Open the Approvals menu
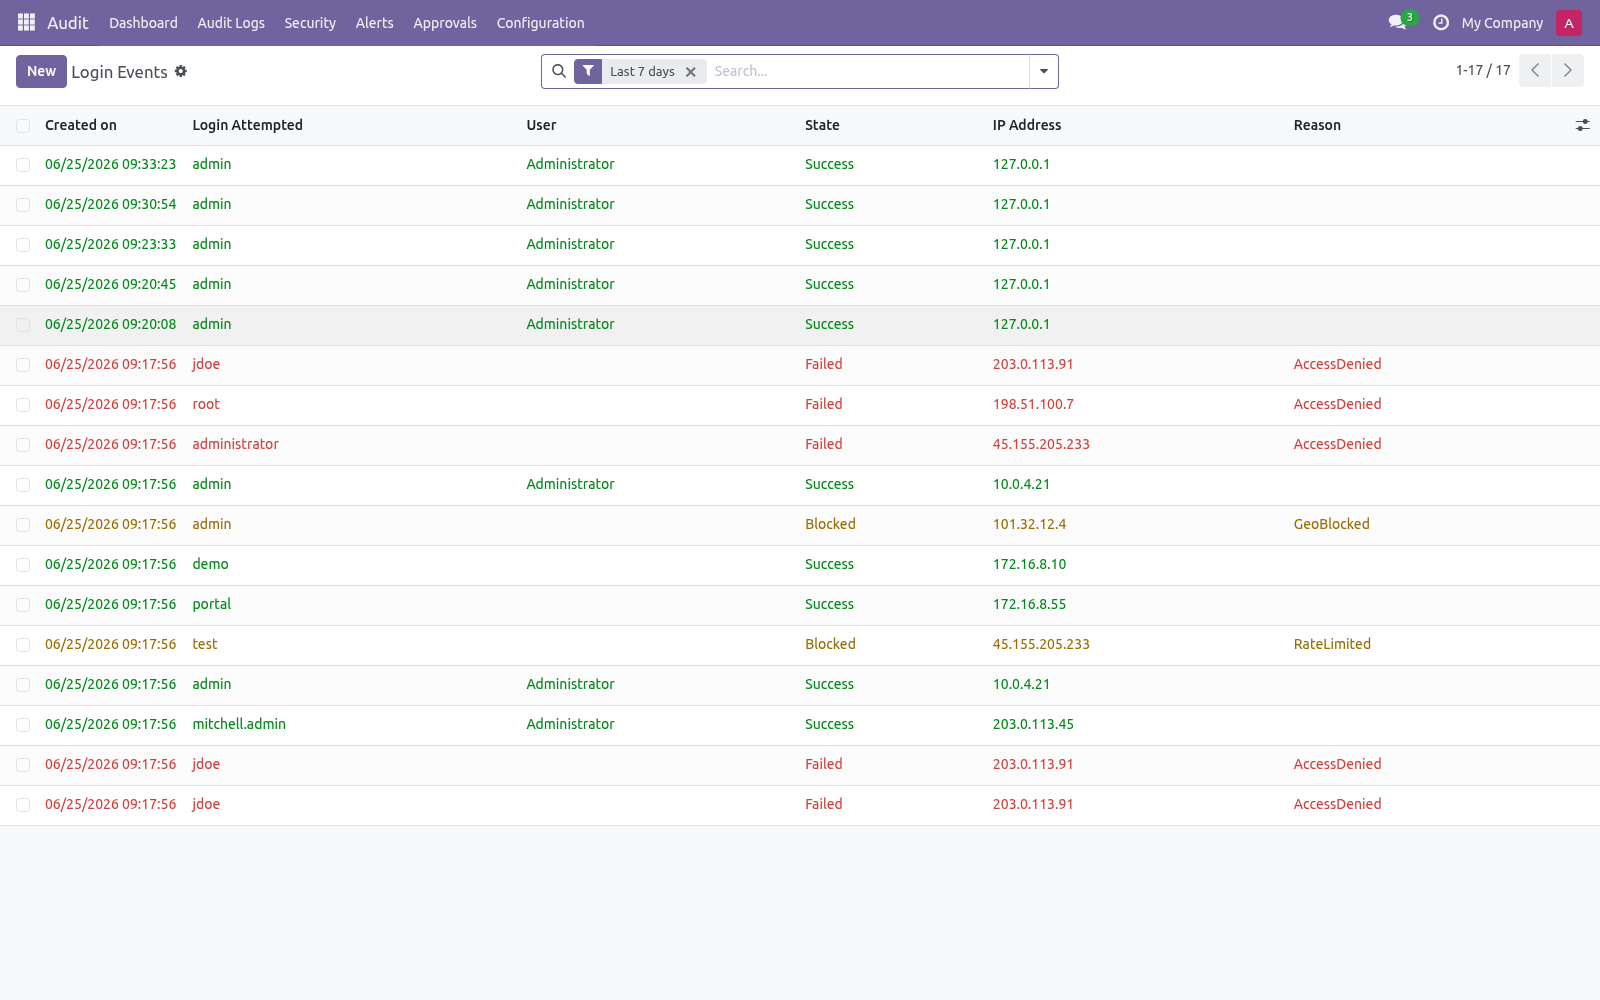The height and width of the screenshot is (1000, 1600). tap(445, 23)
